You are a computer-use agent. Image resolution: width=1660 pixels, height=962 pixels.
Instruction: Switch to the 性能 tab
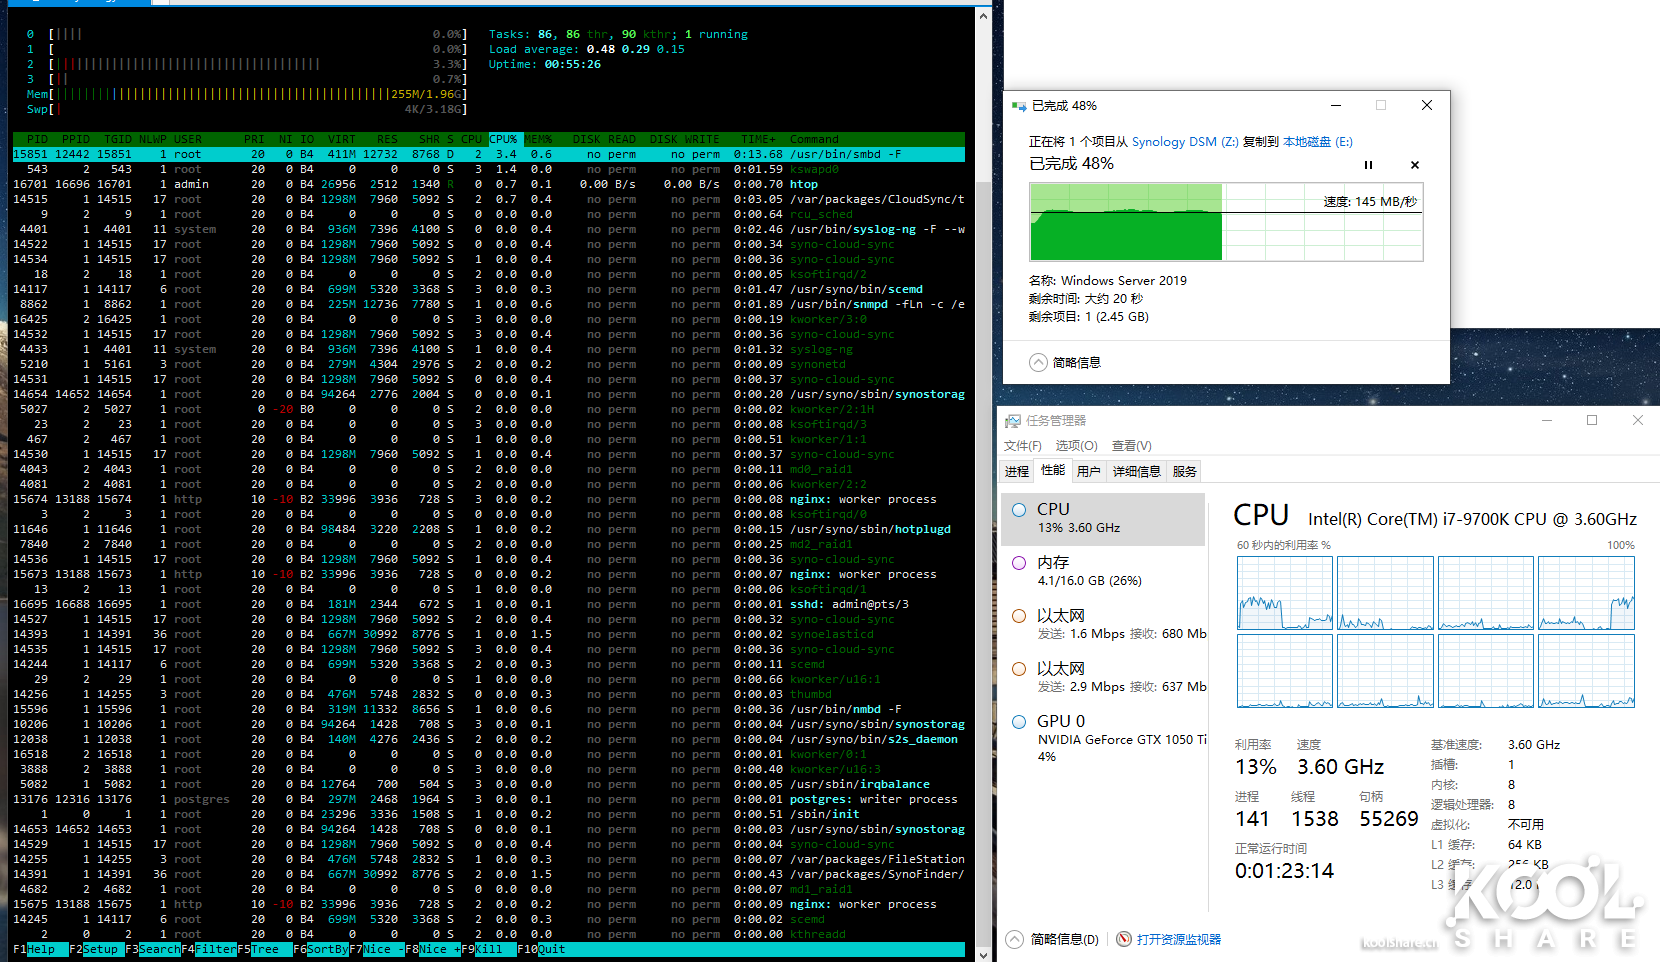pos(1053,470)
